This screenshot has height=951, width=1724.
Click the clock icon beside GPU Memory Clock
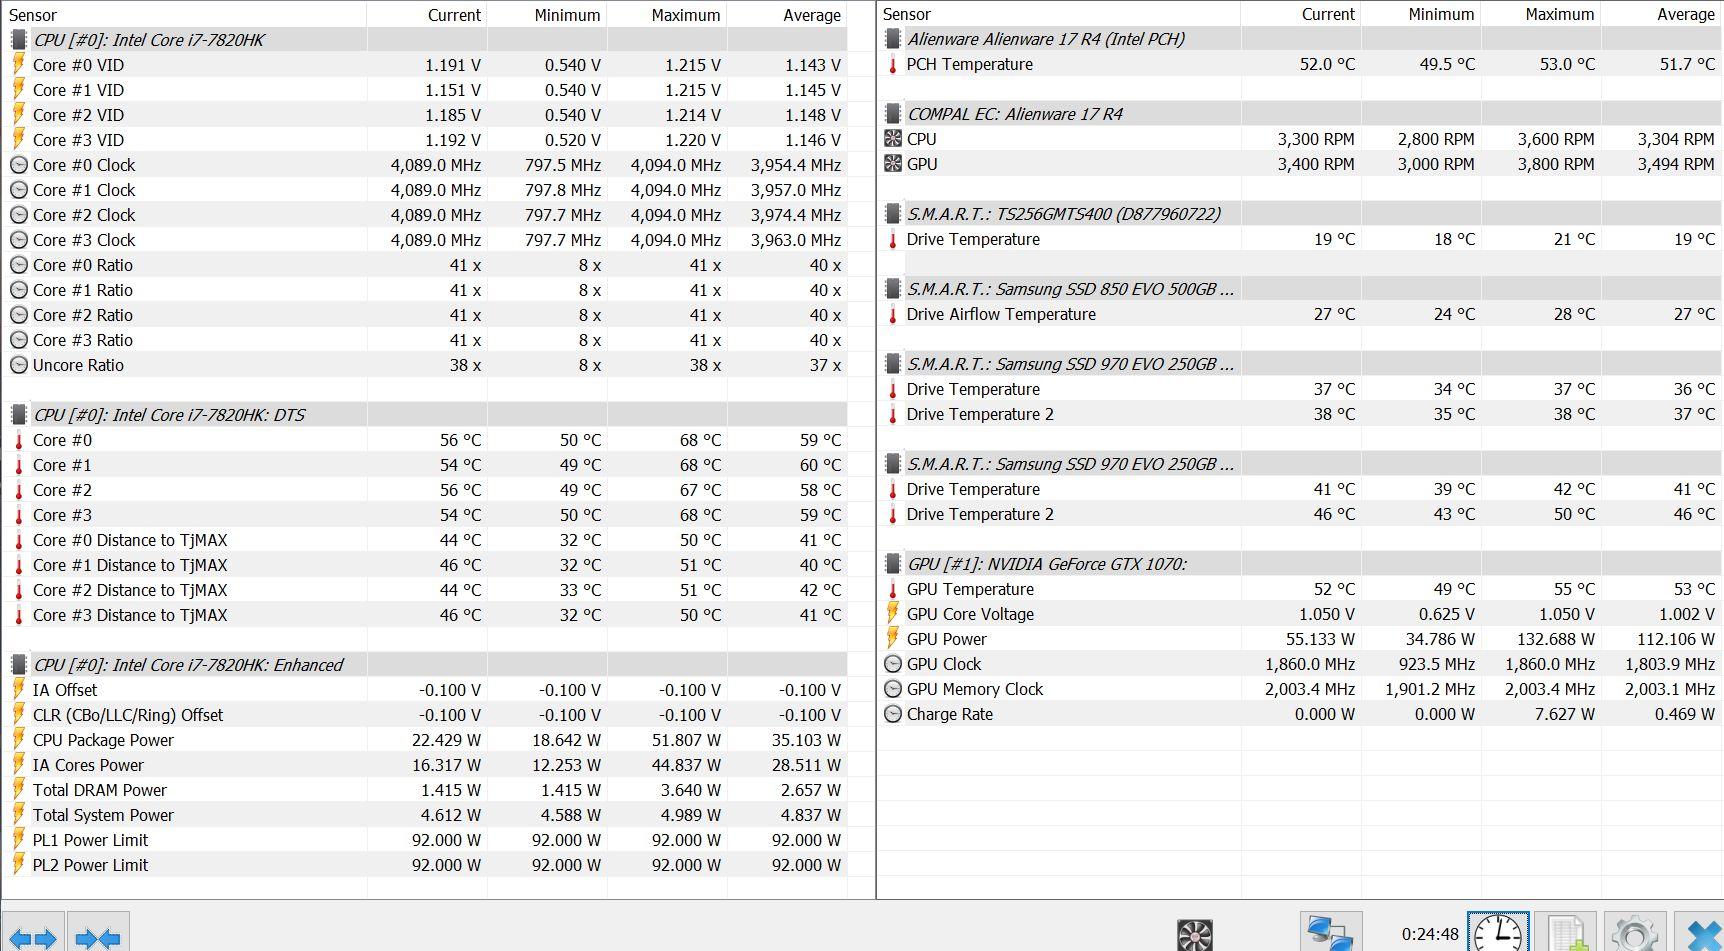click(x=893, y=689)
